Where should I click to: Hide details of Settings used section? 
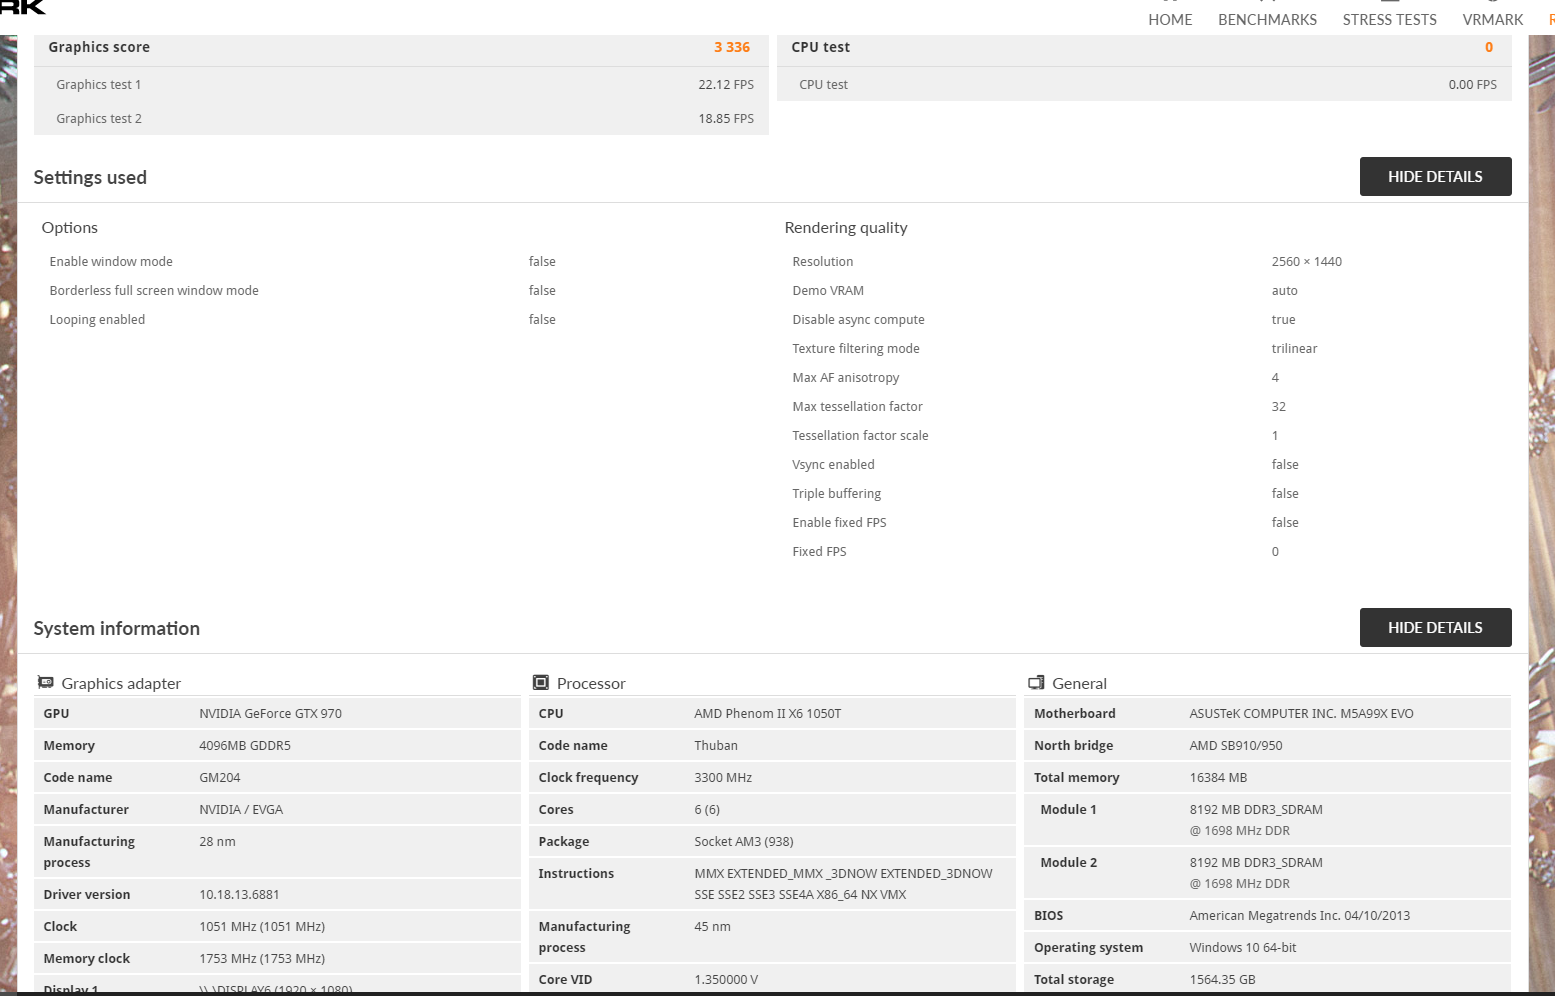1435,177
